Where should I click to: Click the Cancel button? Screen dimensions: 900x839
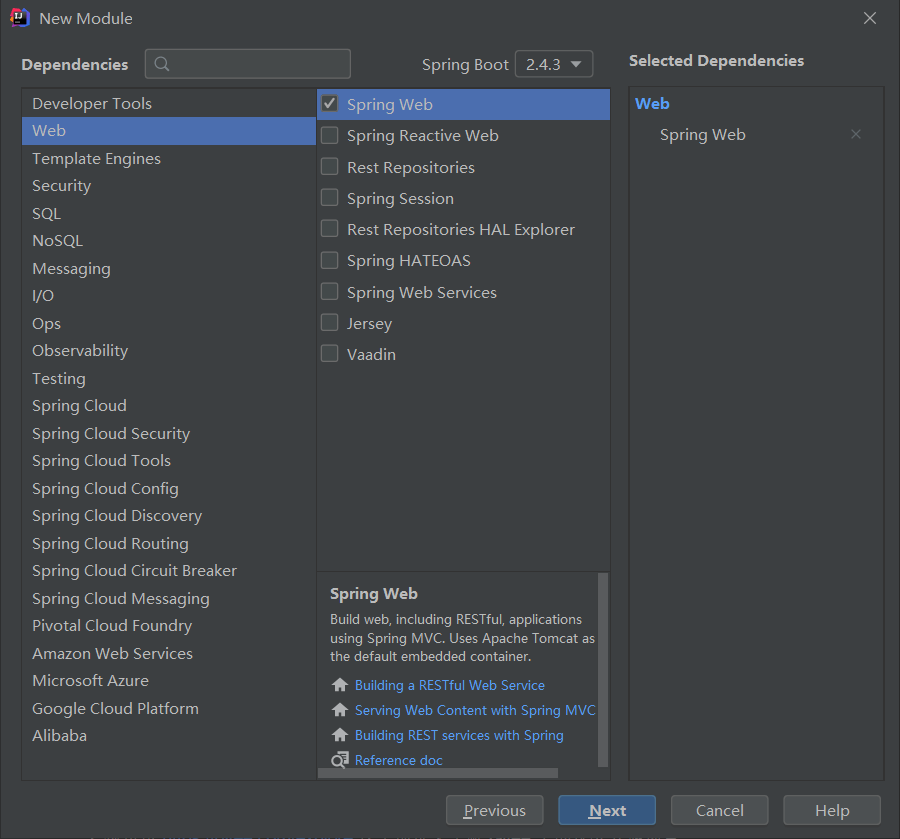tap(720, 810)
